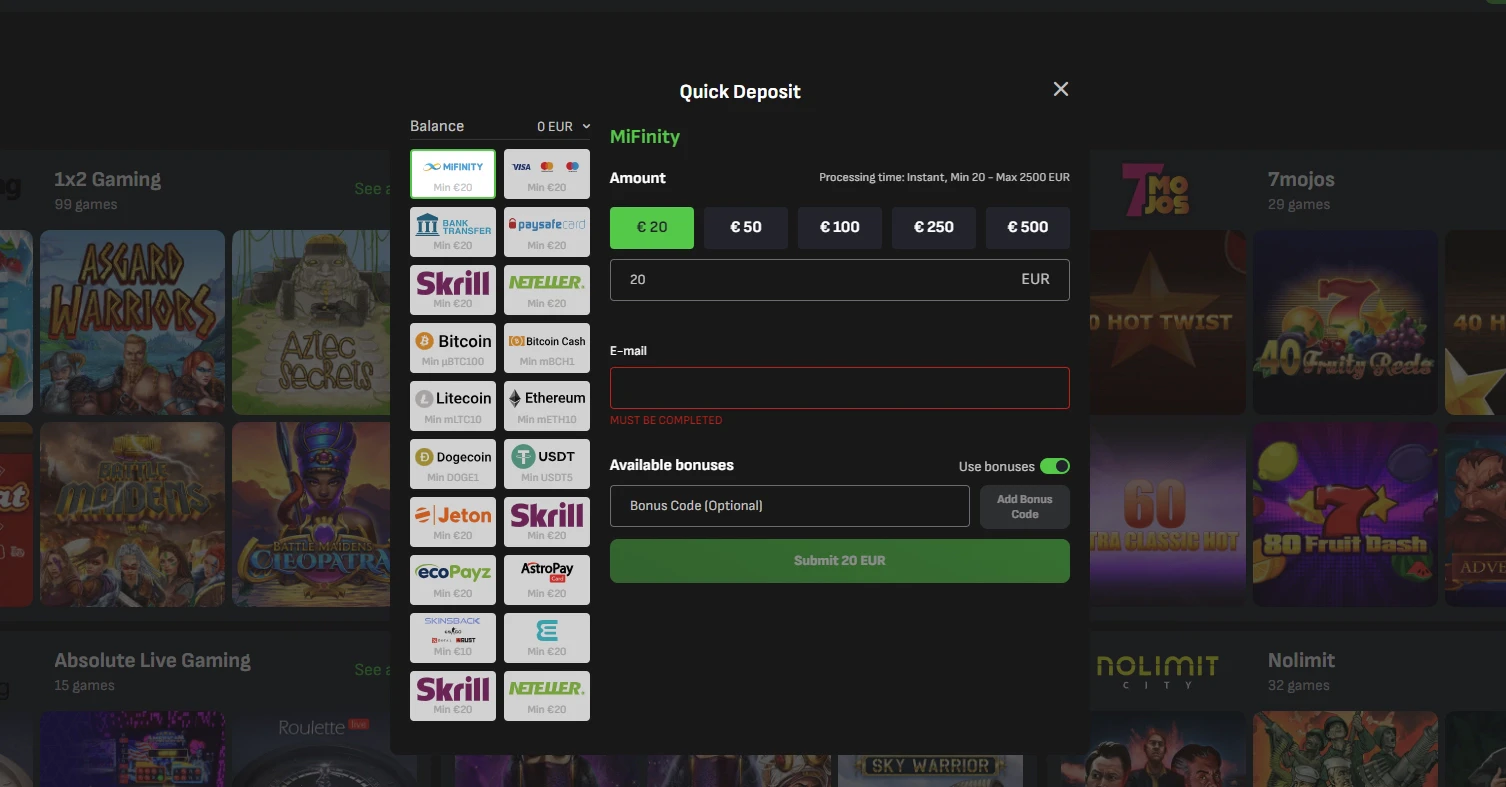Click the E-mail input field
This screenshot has height=787, width=1506.
tap(840, 388)
